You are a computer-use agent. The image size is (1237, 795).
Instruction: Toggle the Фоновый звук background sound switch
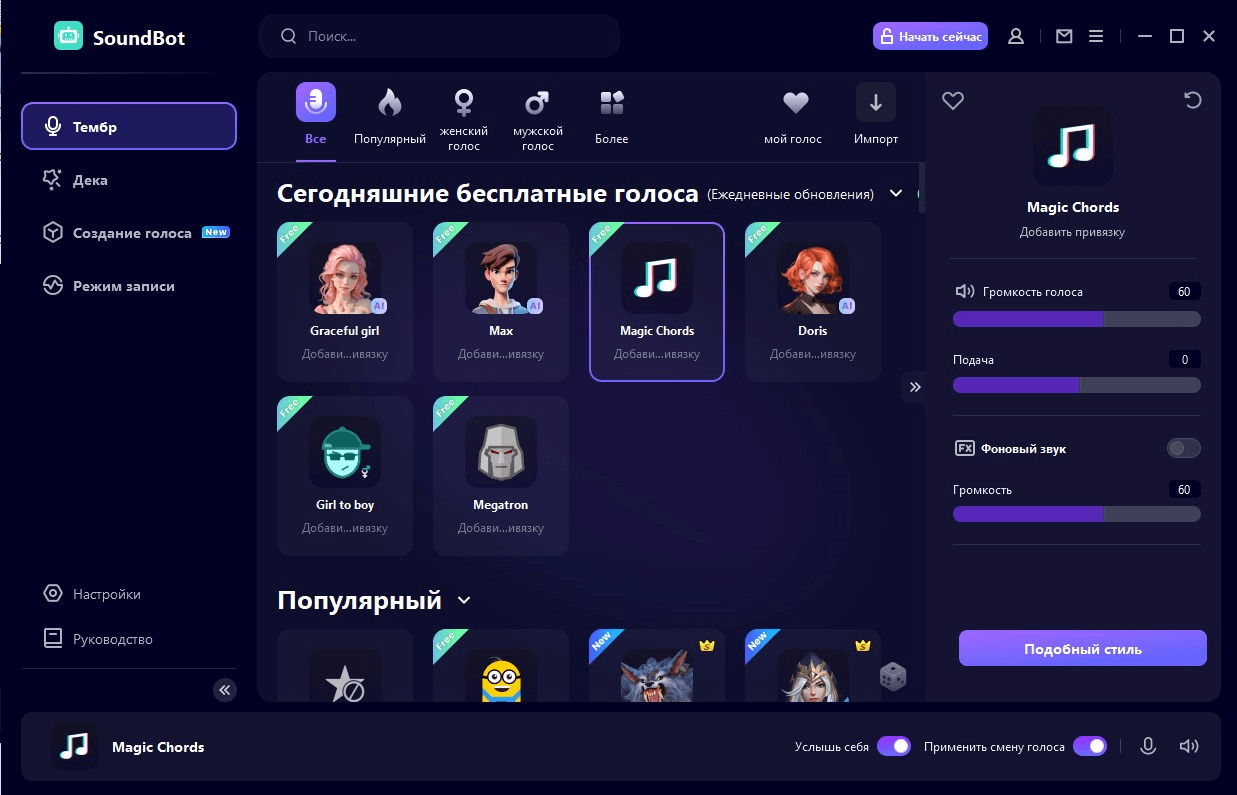(x=1183, y=448)
